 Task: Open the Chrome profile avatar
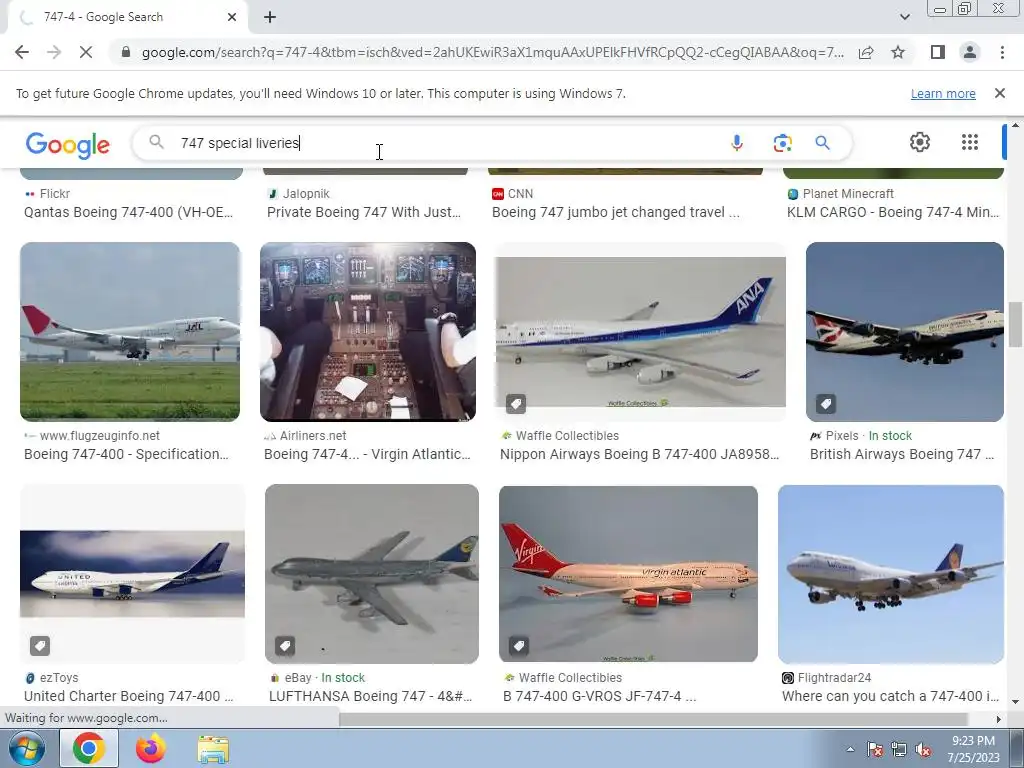tap(970, 52)
